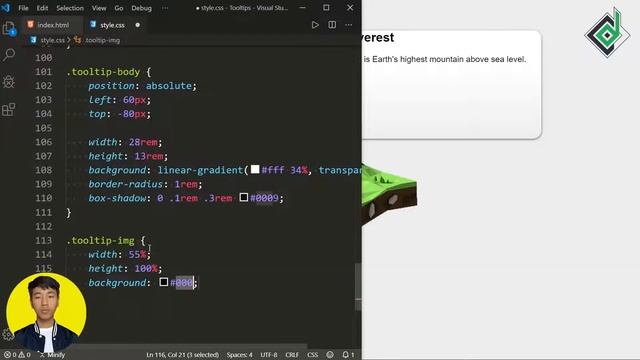Change encoding via UTF-8 status item
The height and width of the screenshot is (360, 640).
[x=269, y=355]
